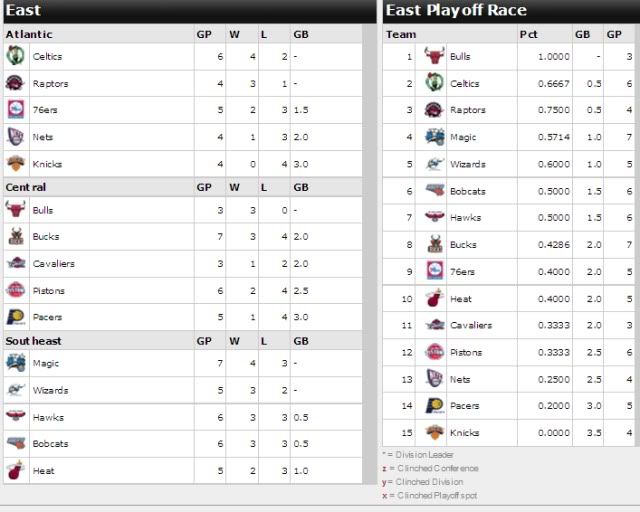
Task: Open the Cavaliers team name in Central table
Action: pyautogui.click(x=54, y=263)
